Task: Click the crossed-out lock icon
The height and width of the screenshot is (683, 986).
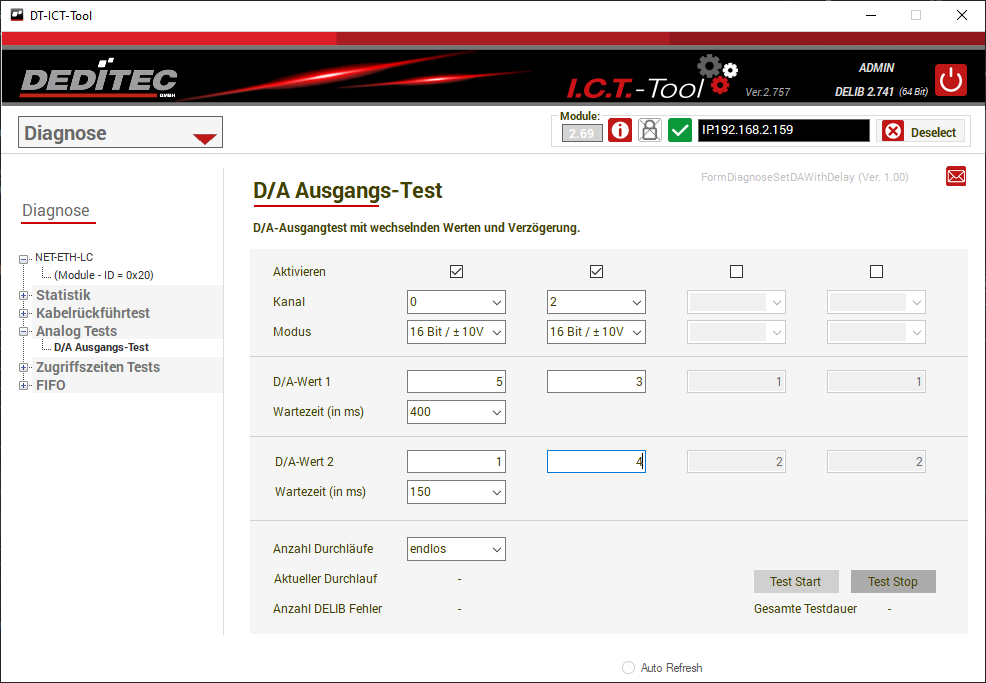Action: click(x=650, y=131)
